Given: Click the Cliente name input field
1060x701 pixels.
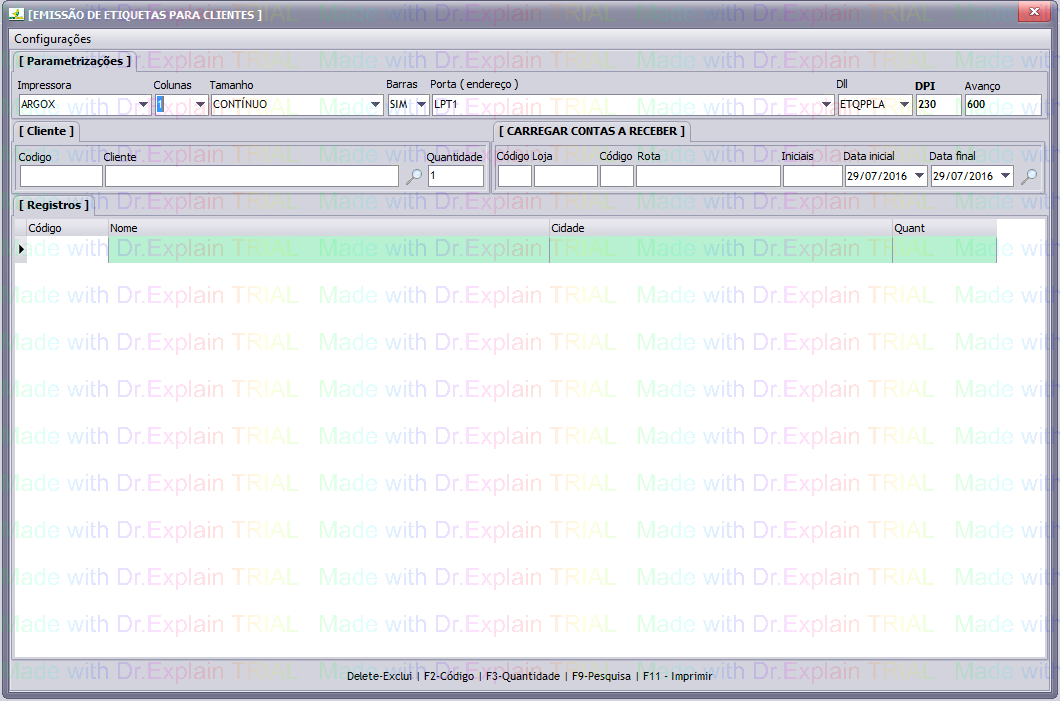Looking at the screenshot, I should pyautogui.click(x=251, y=177).
